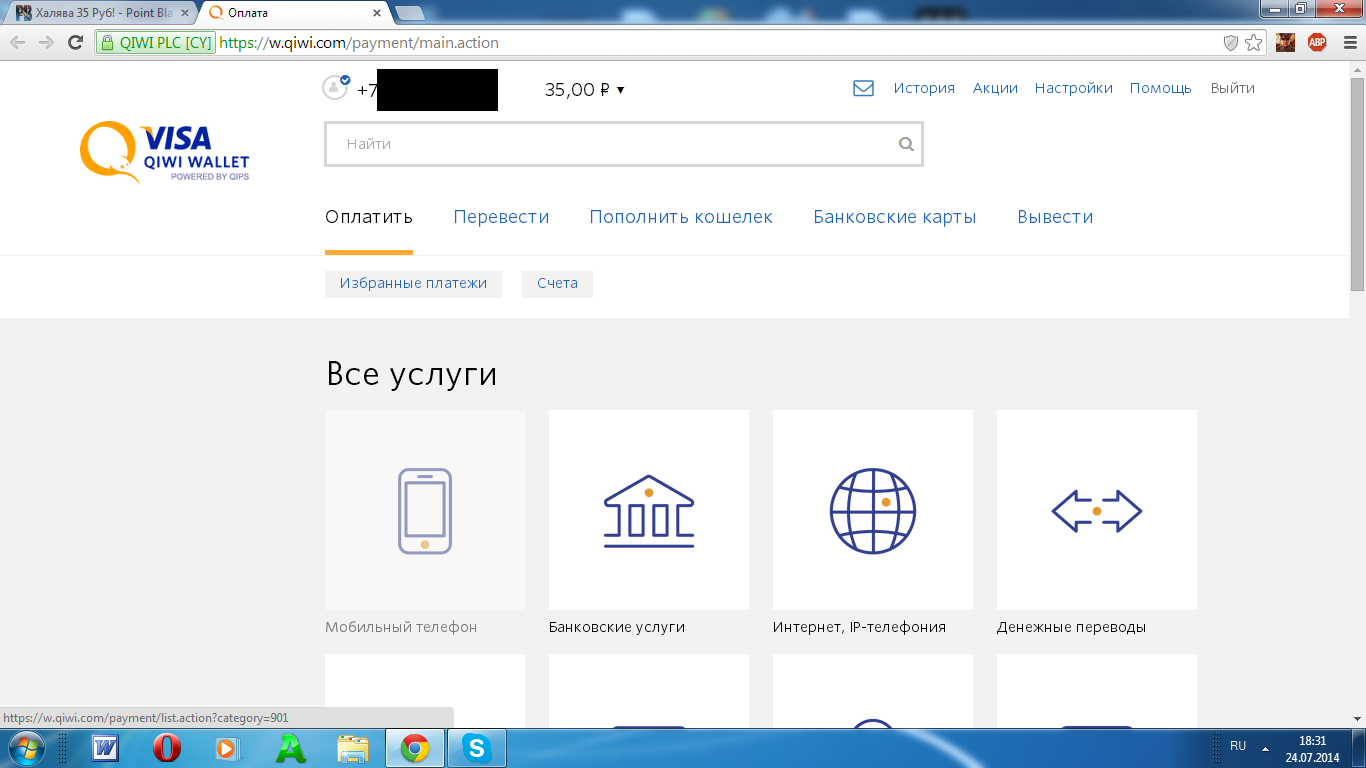Select the Пополнить кошелек tab
The image size is (1366, 768).
click(x=681, y=217)
